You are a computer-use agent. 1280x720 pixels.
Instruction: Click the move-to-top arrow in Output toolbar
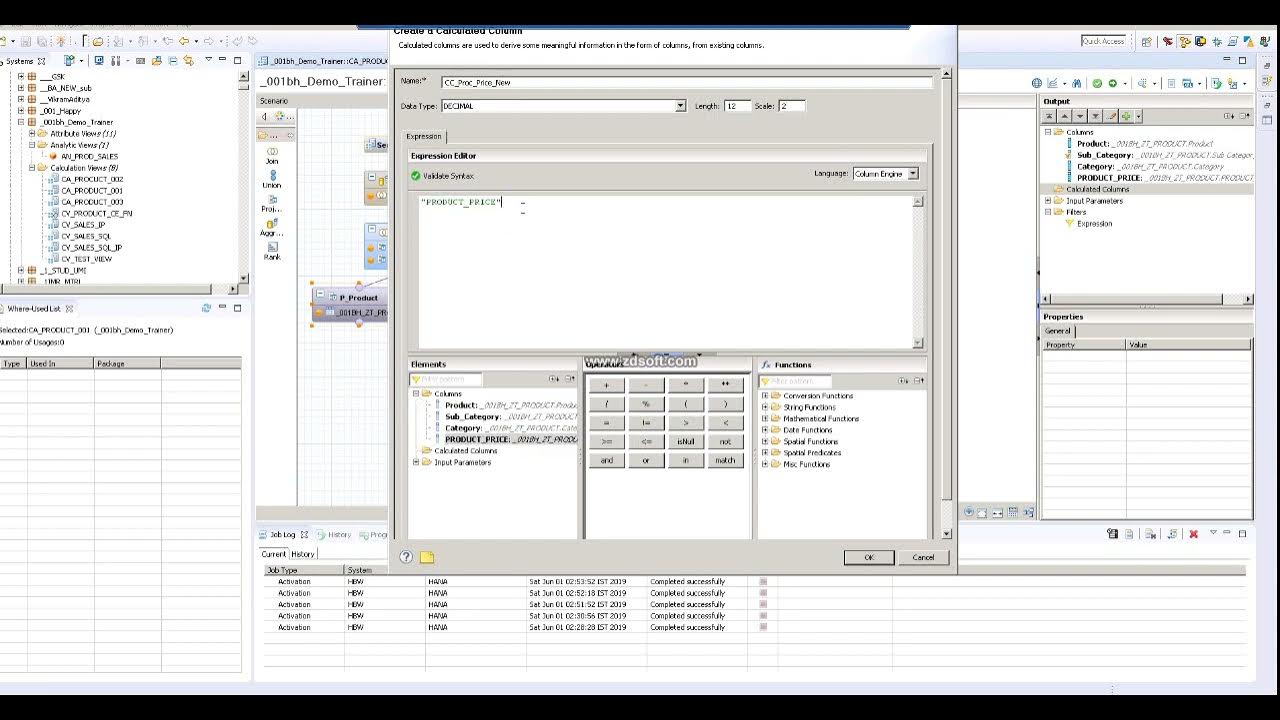click(1050, 117)
